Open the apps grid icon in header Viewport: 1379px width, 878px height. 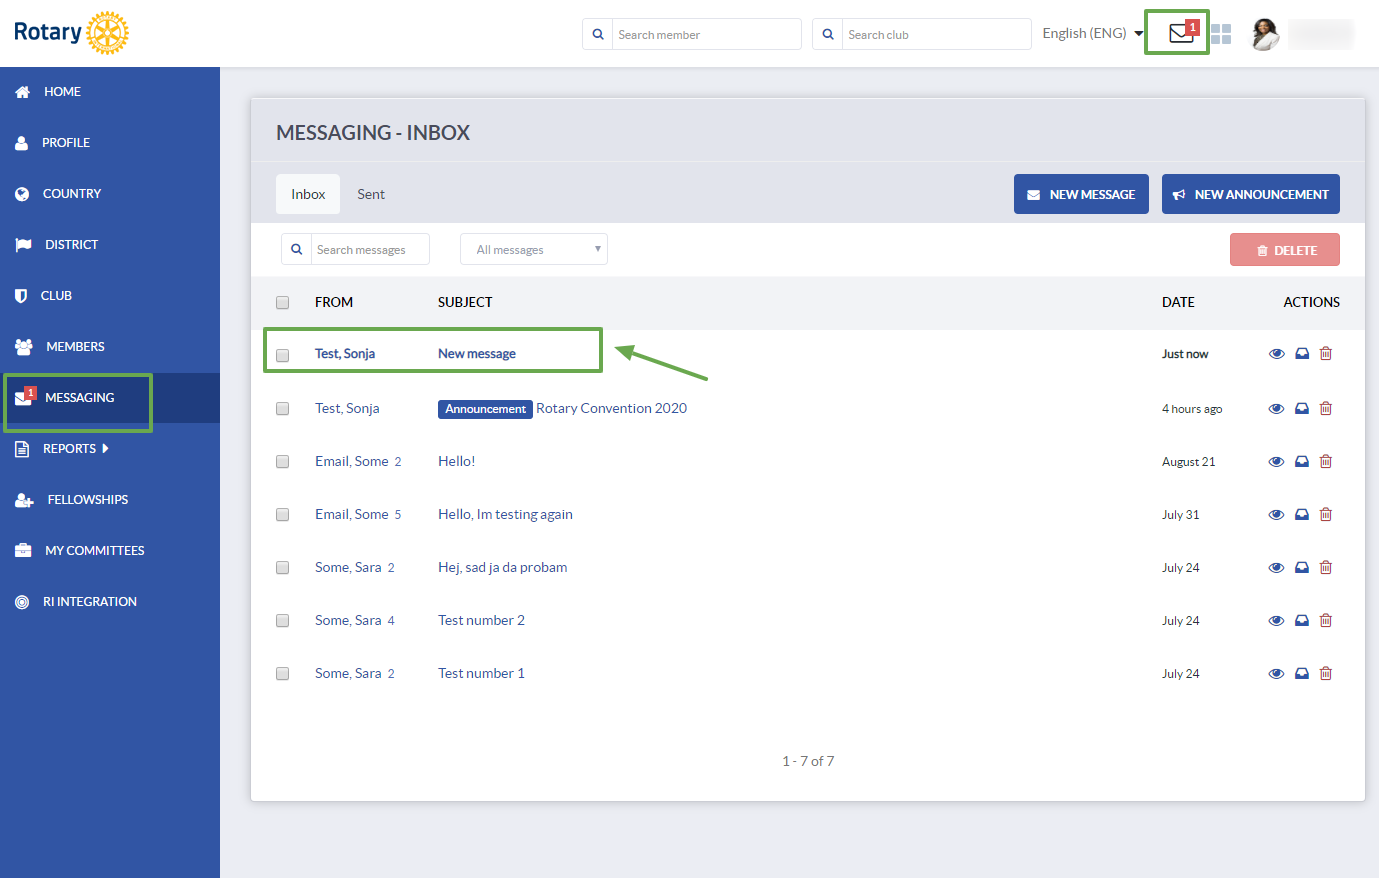click(x=1221, y=34)
